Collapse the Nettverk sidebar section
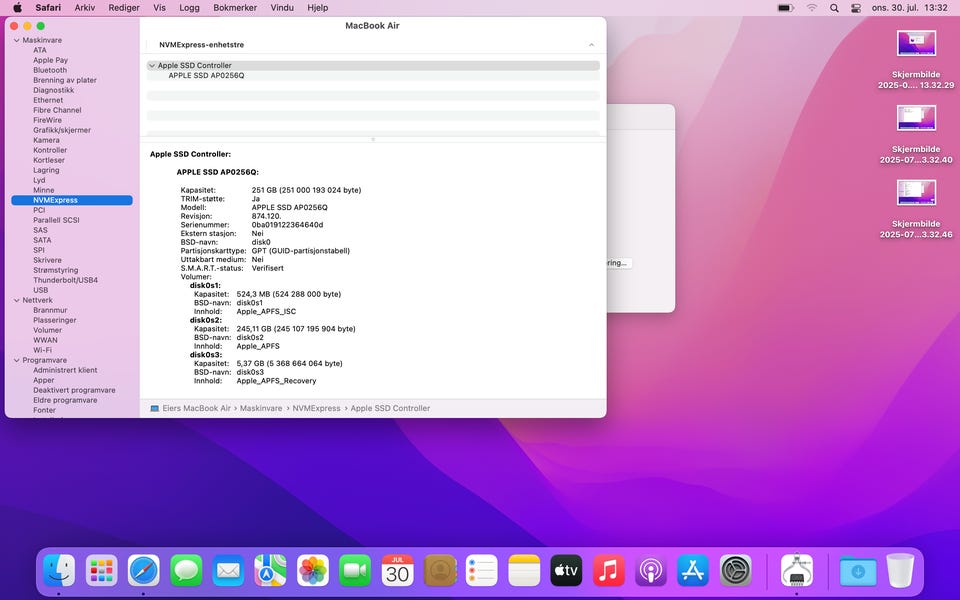 pyautogui.click(x=17, y=300)
